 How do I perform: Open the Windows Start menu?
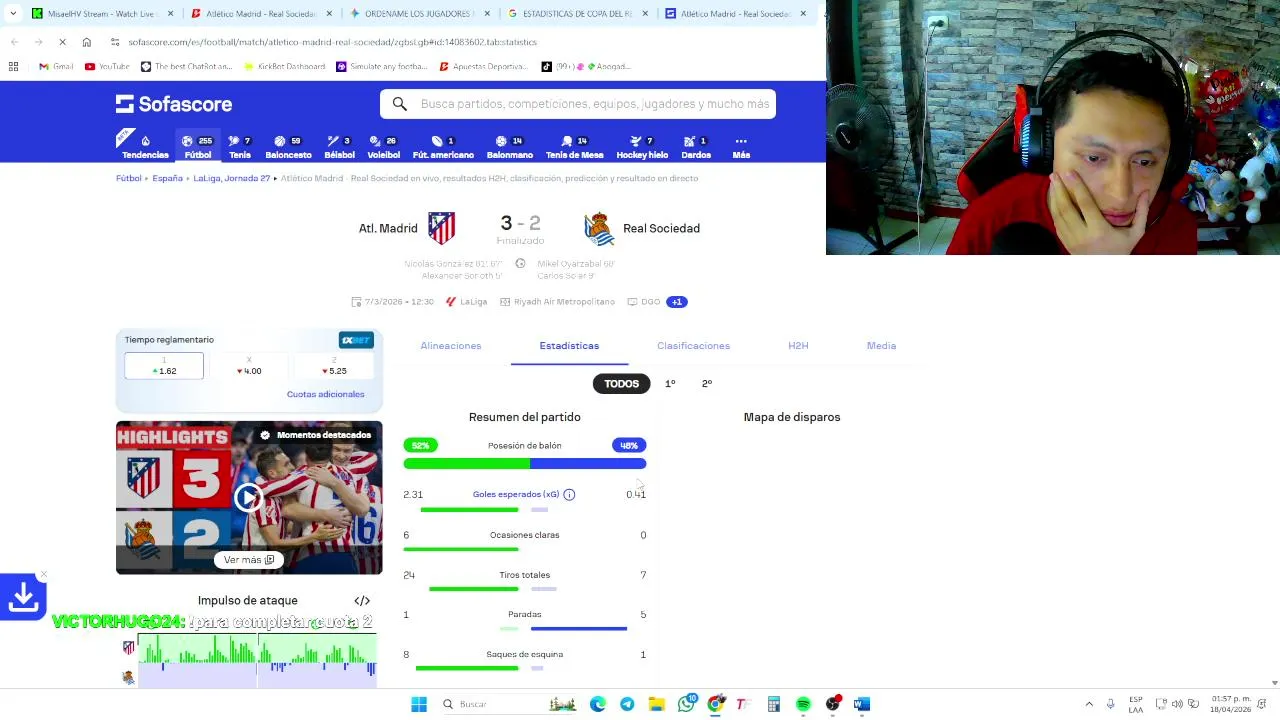click(x=419, y=704)
